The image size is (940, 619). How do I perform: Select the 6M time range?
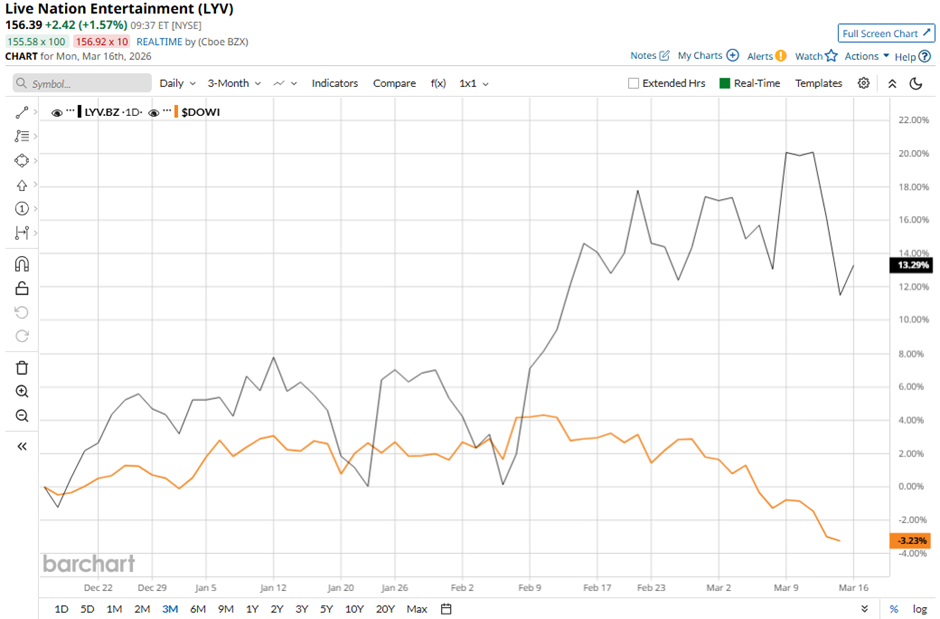(x=198, y=609)
